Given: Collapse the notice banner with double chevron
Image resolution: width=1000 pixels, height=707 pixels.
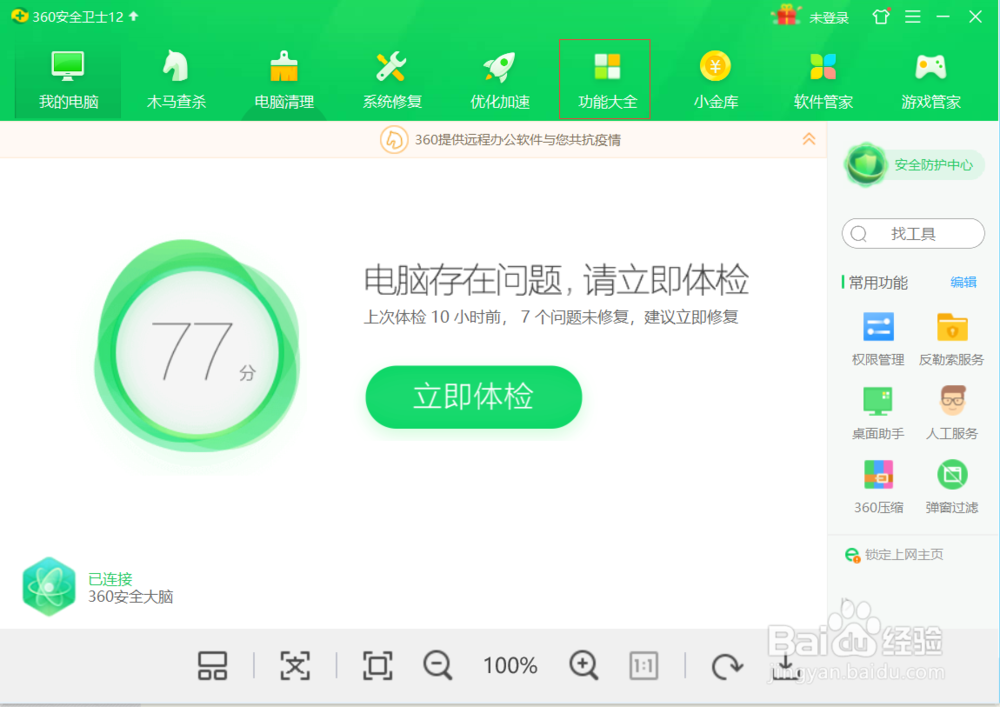Looking at the screenshot, I should (809, 139).
